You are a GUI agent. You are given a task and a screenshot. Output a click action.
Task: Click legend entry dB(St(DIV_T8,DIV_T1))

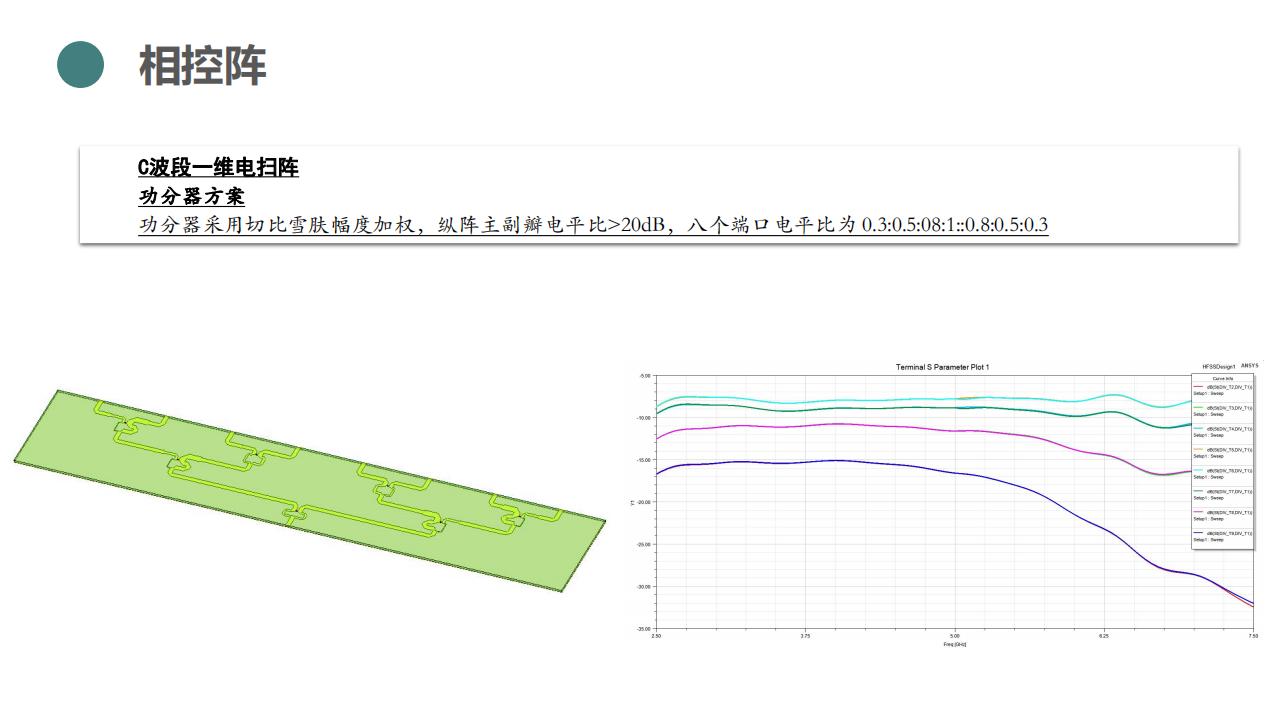point(1229,512)
